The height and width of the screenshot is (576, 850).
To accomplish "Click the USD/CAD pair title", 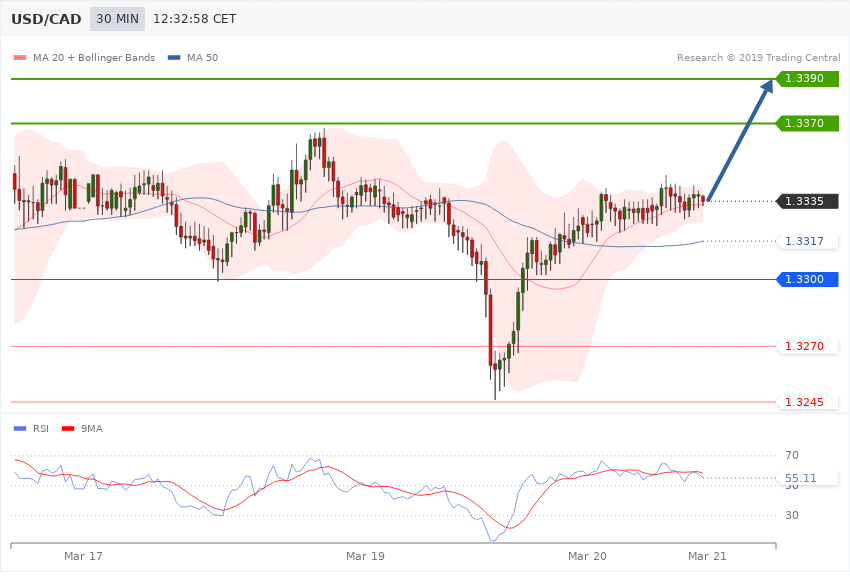I will 46,19.
